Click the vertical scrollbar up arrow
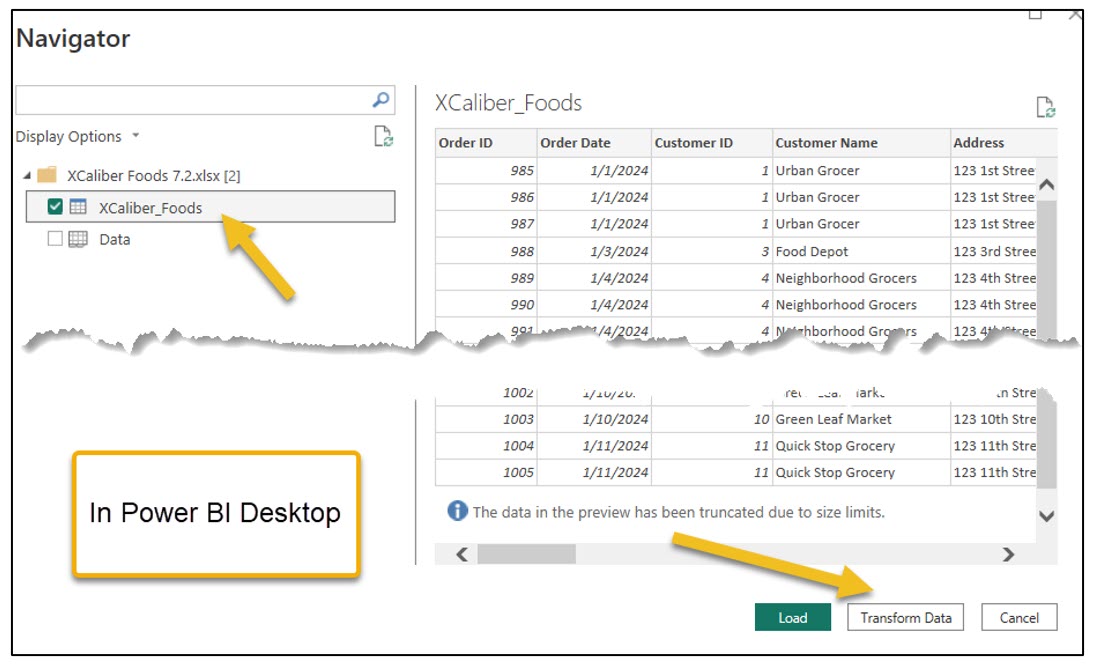 coord(1046,185)
